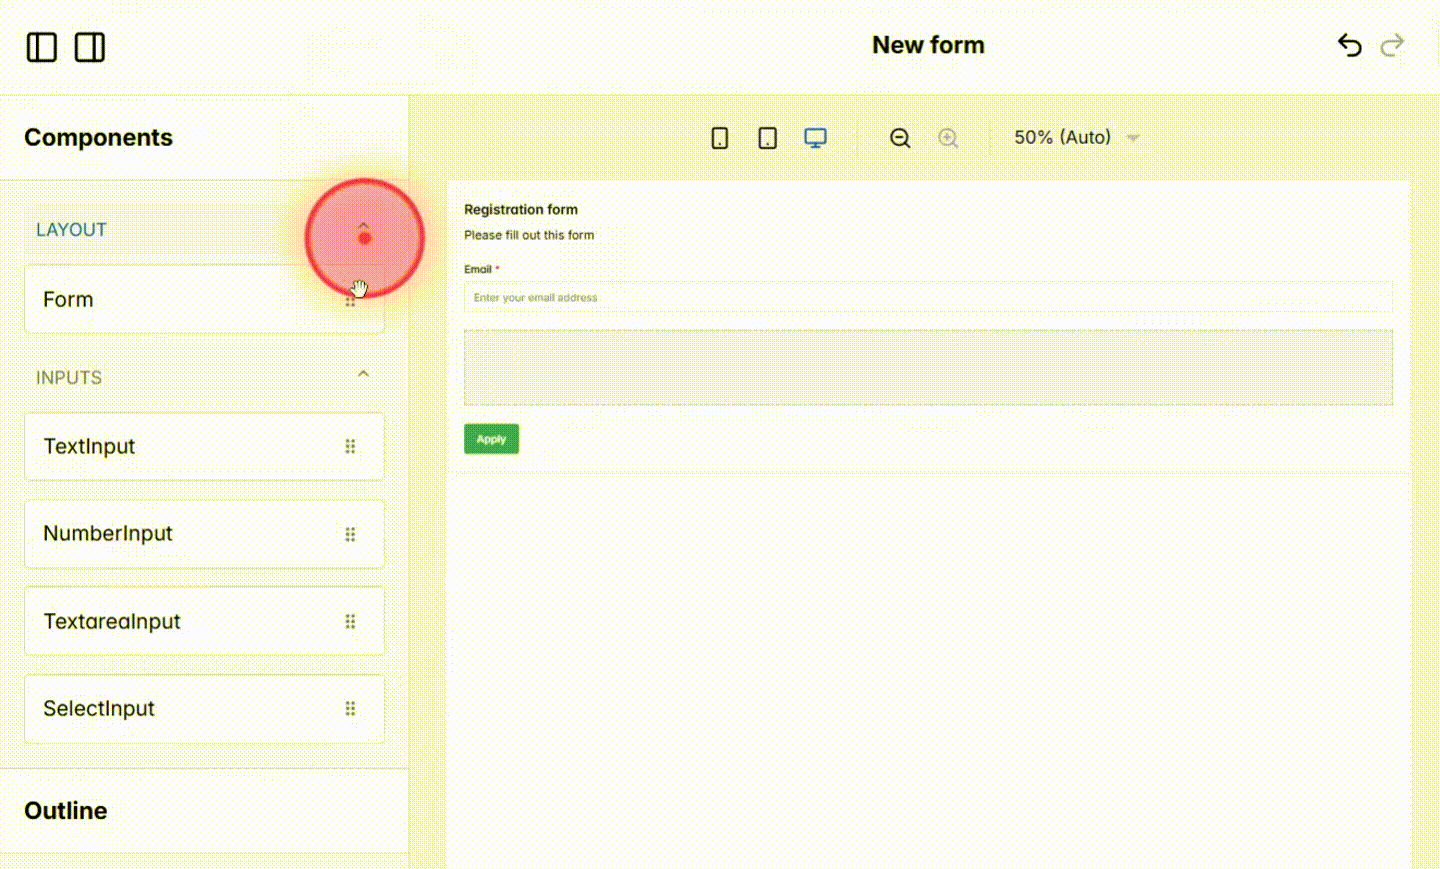Select the Form component under LAYOUT
1440x869 pixels.
(150, 298)
